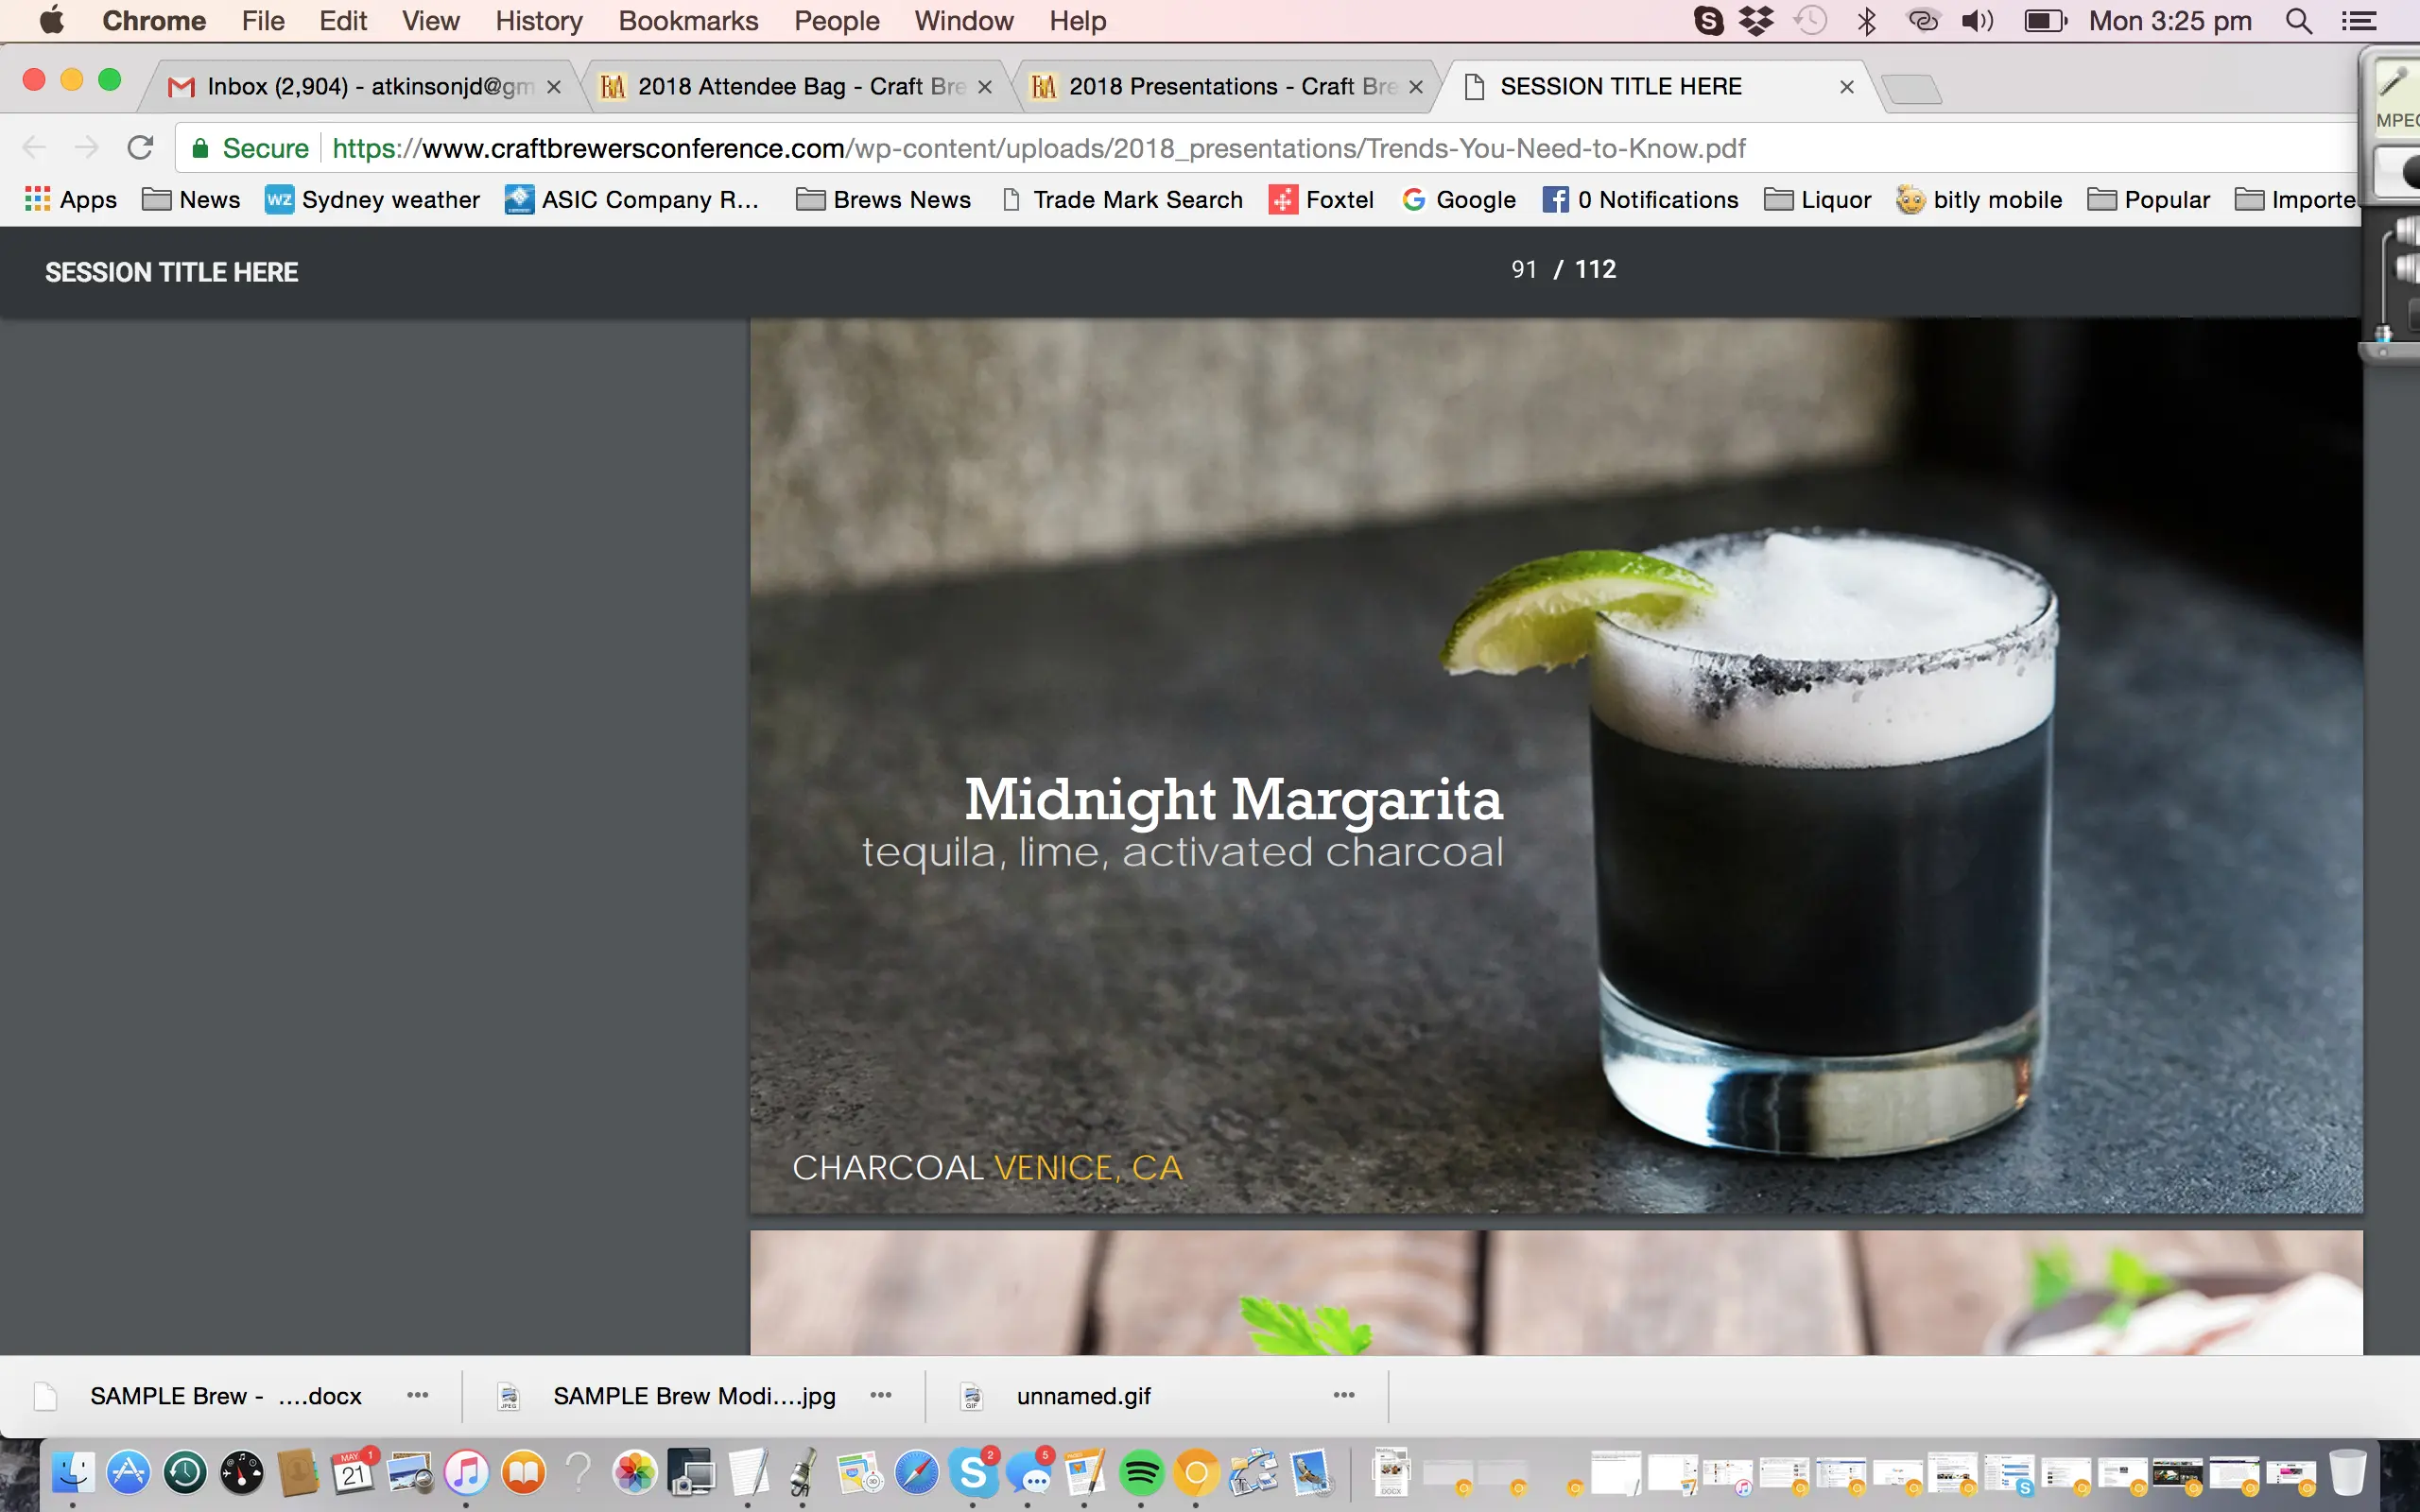
Task: Click the Bluetooth status icon
Action: [x=1866, y=21]
